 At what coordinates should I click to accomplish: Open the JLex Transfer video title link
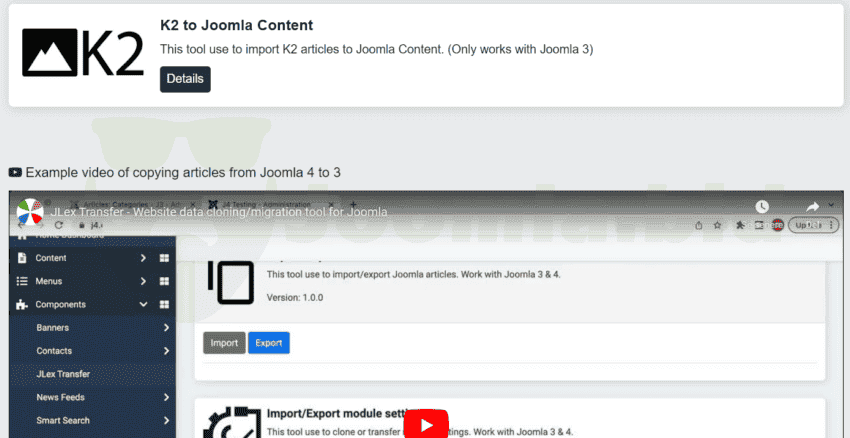(x=219, y=212)
